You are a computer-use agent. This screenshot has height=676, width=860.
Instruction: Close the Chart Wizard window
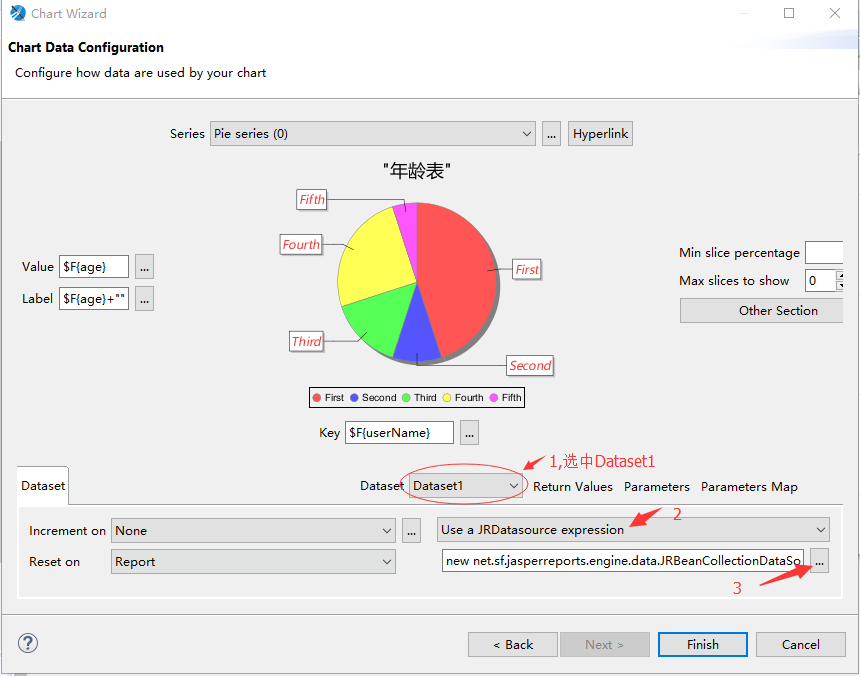pos(835,13)
